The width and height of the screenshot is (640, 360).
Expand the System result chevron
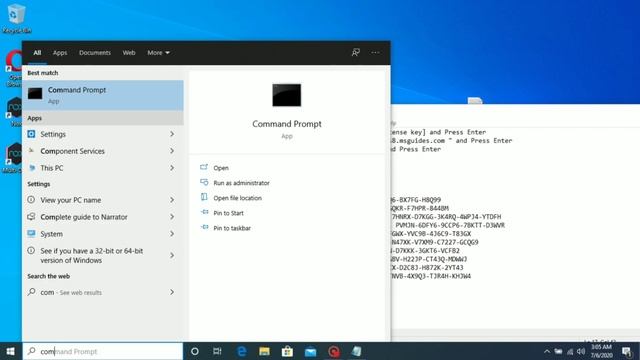pyautogui.click(x=172, y=234)
